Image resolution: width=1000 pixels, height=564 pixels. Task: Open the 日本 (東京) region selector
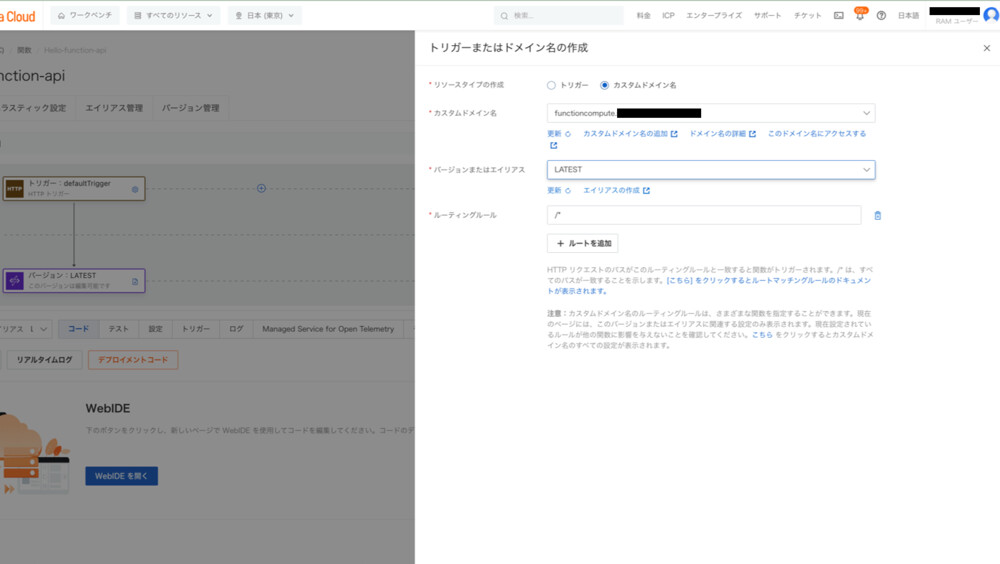[x=264, y=16]
